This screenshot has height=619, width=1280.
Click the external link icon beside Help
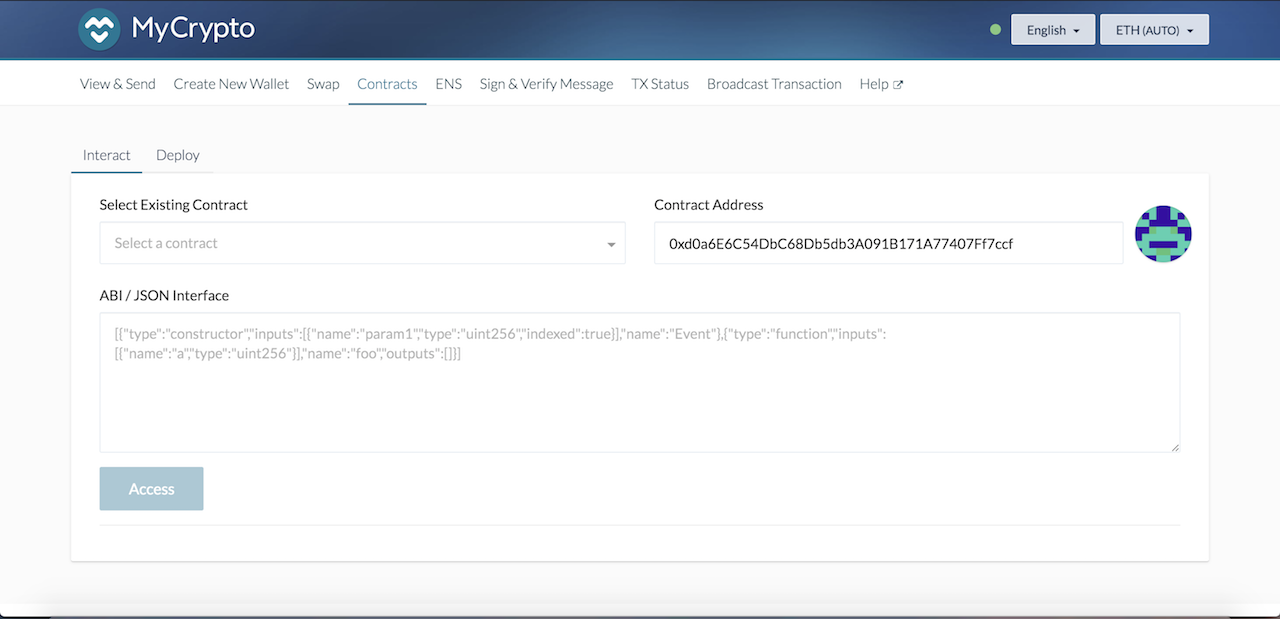coord(898,85)
